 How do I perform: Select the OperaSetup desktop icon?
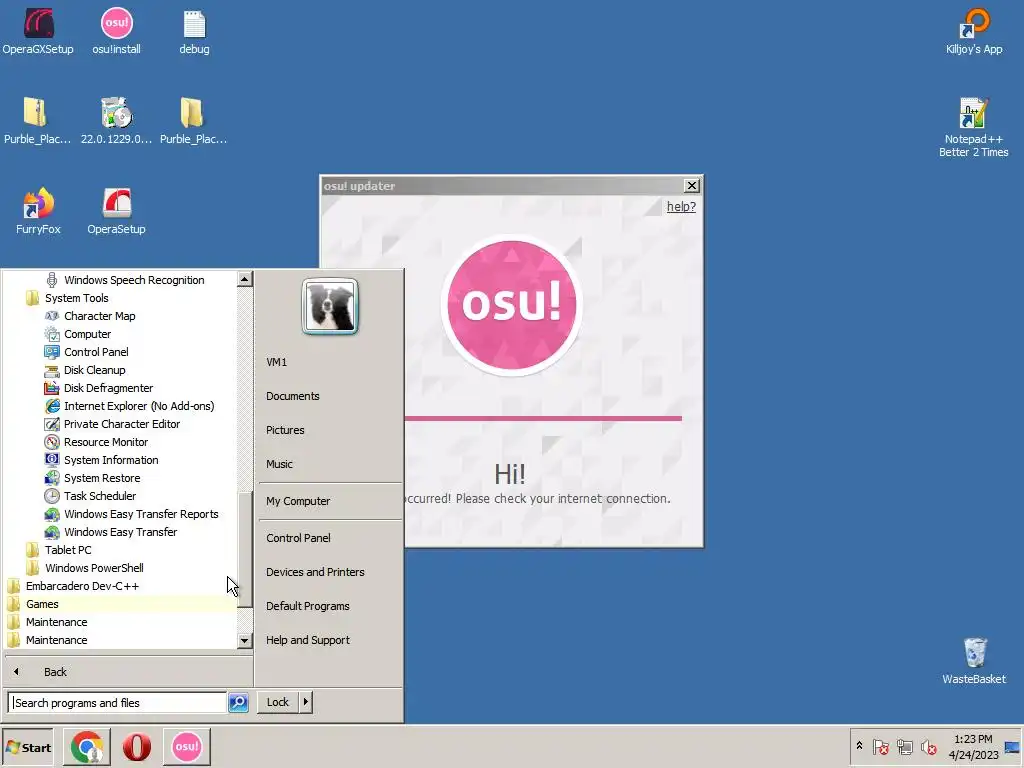(116, 211)
